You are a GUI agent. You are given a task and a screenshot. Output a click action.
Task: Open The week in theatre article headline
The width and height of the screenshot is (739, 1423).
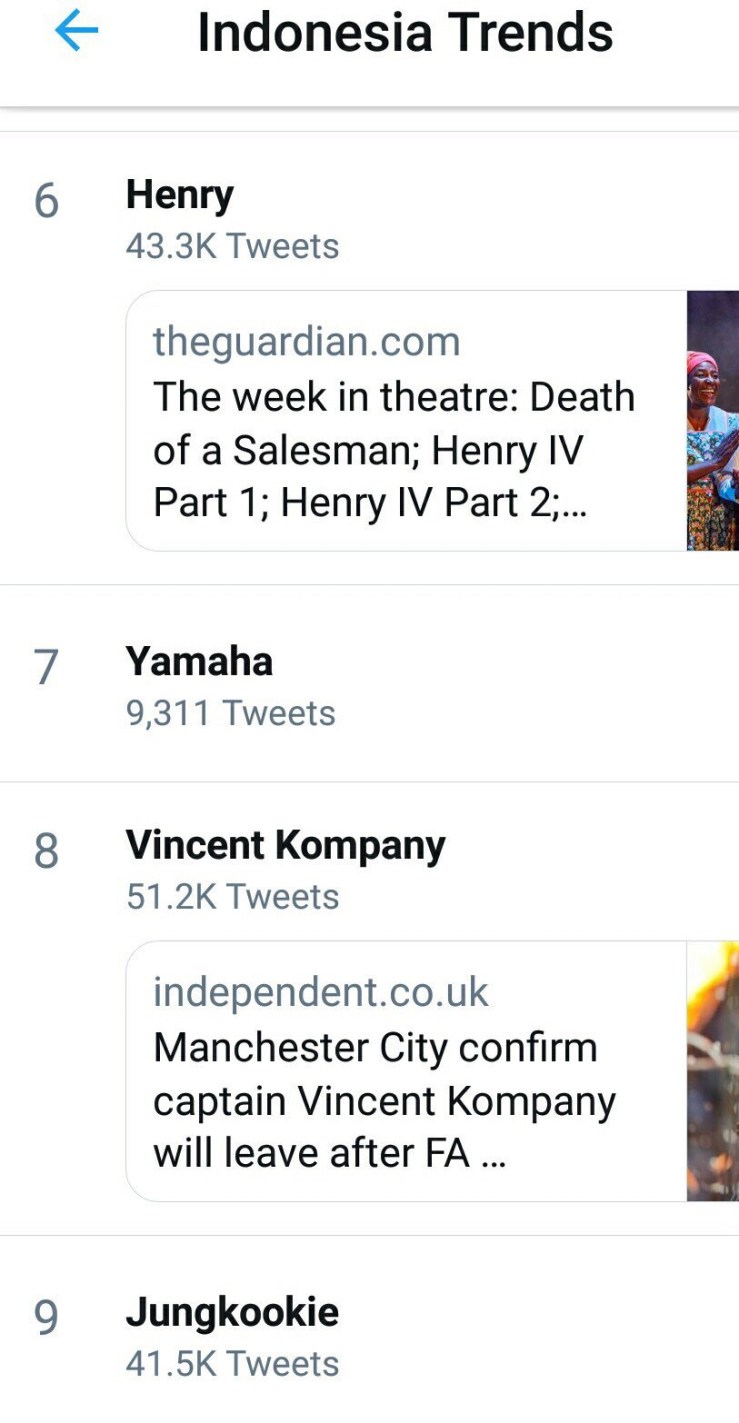click(x=393, y=450)
